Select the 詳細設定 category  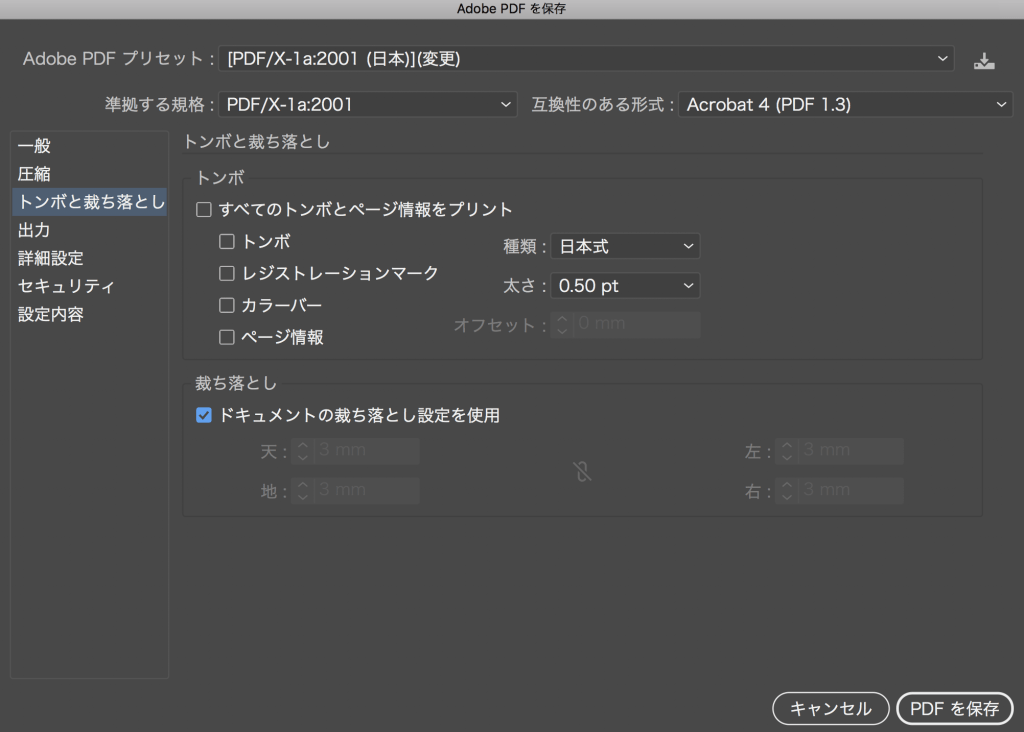tap(89, 258)
